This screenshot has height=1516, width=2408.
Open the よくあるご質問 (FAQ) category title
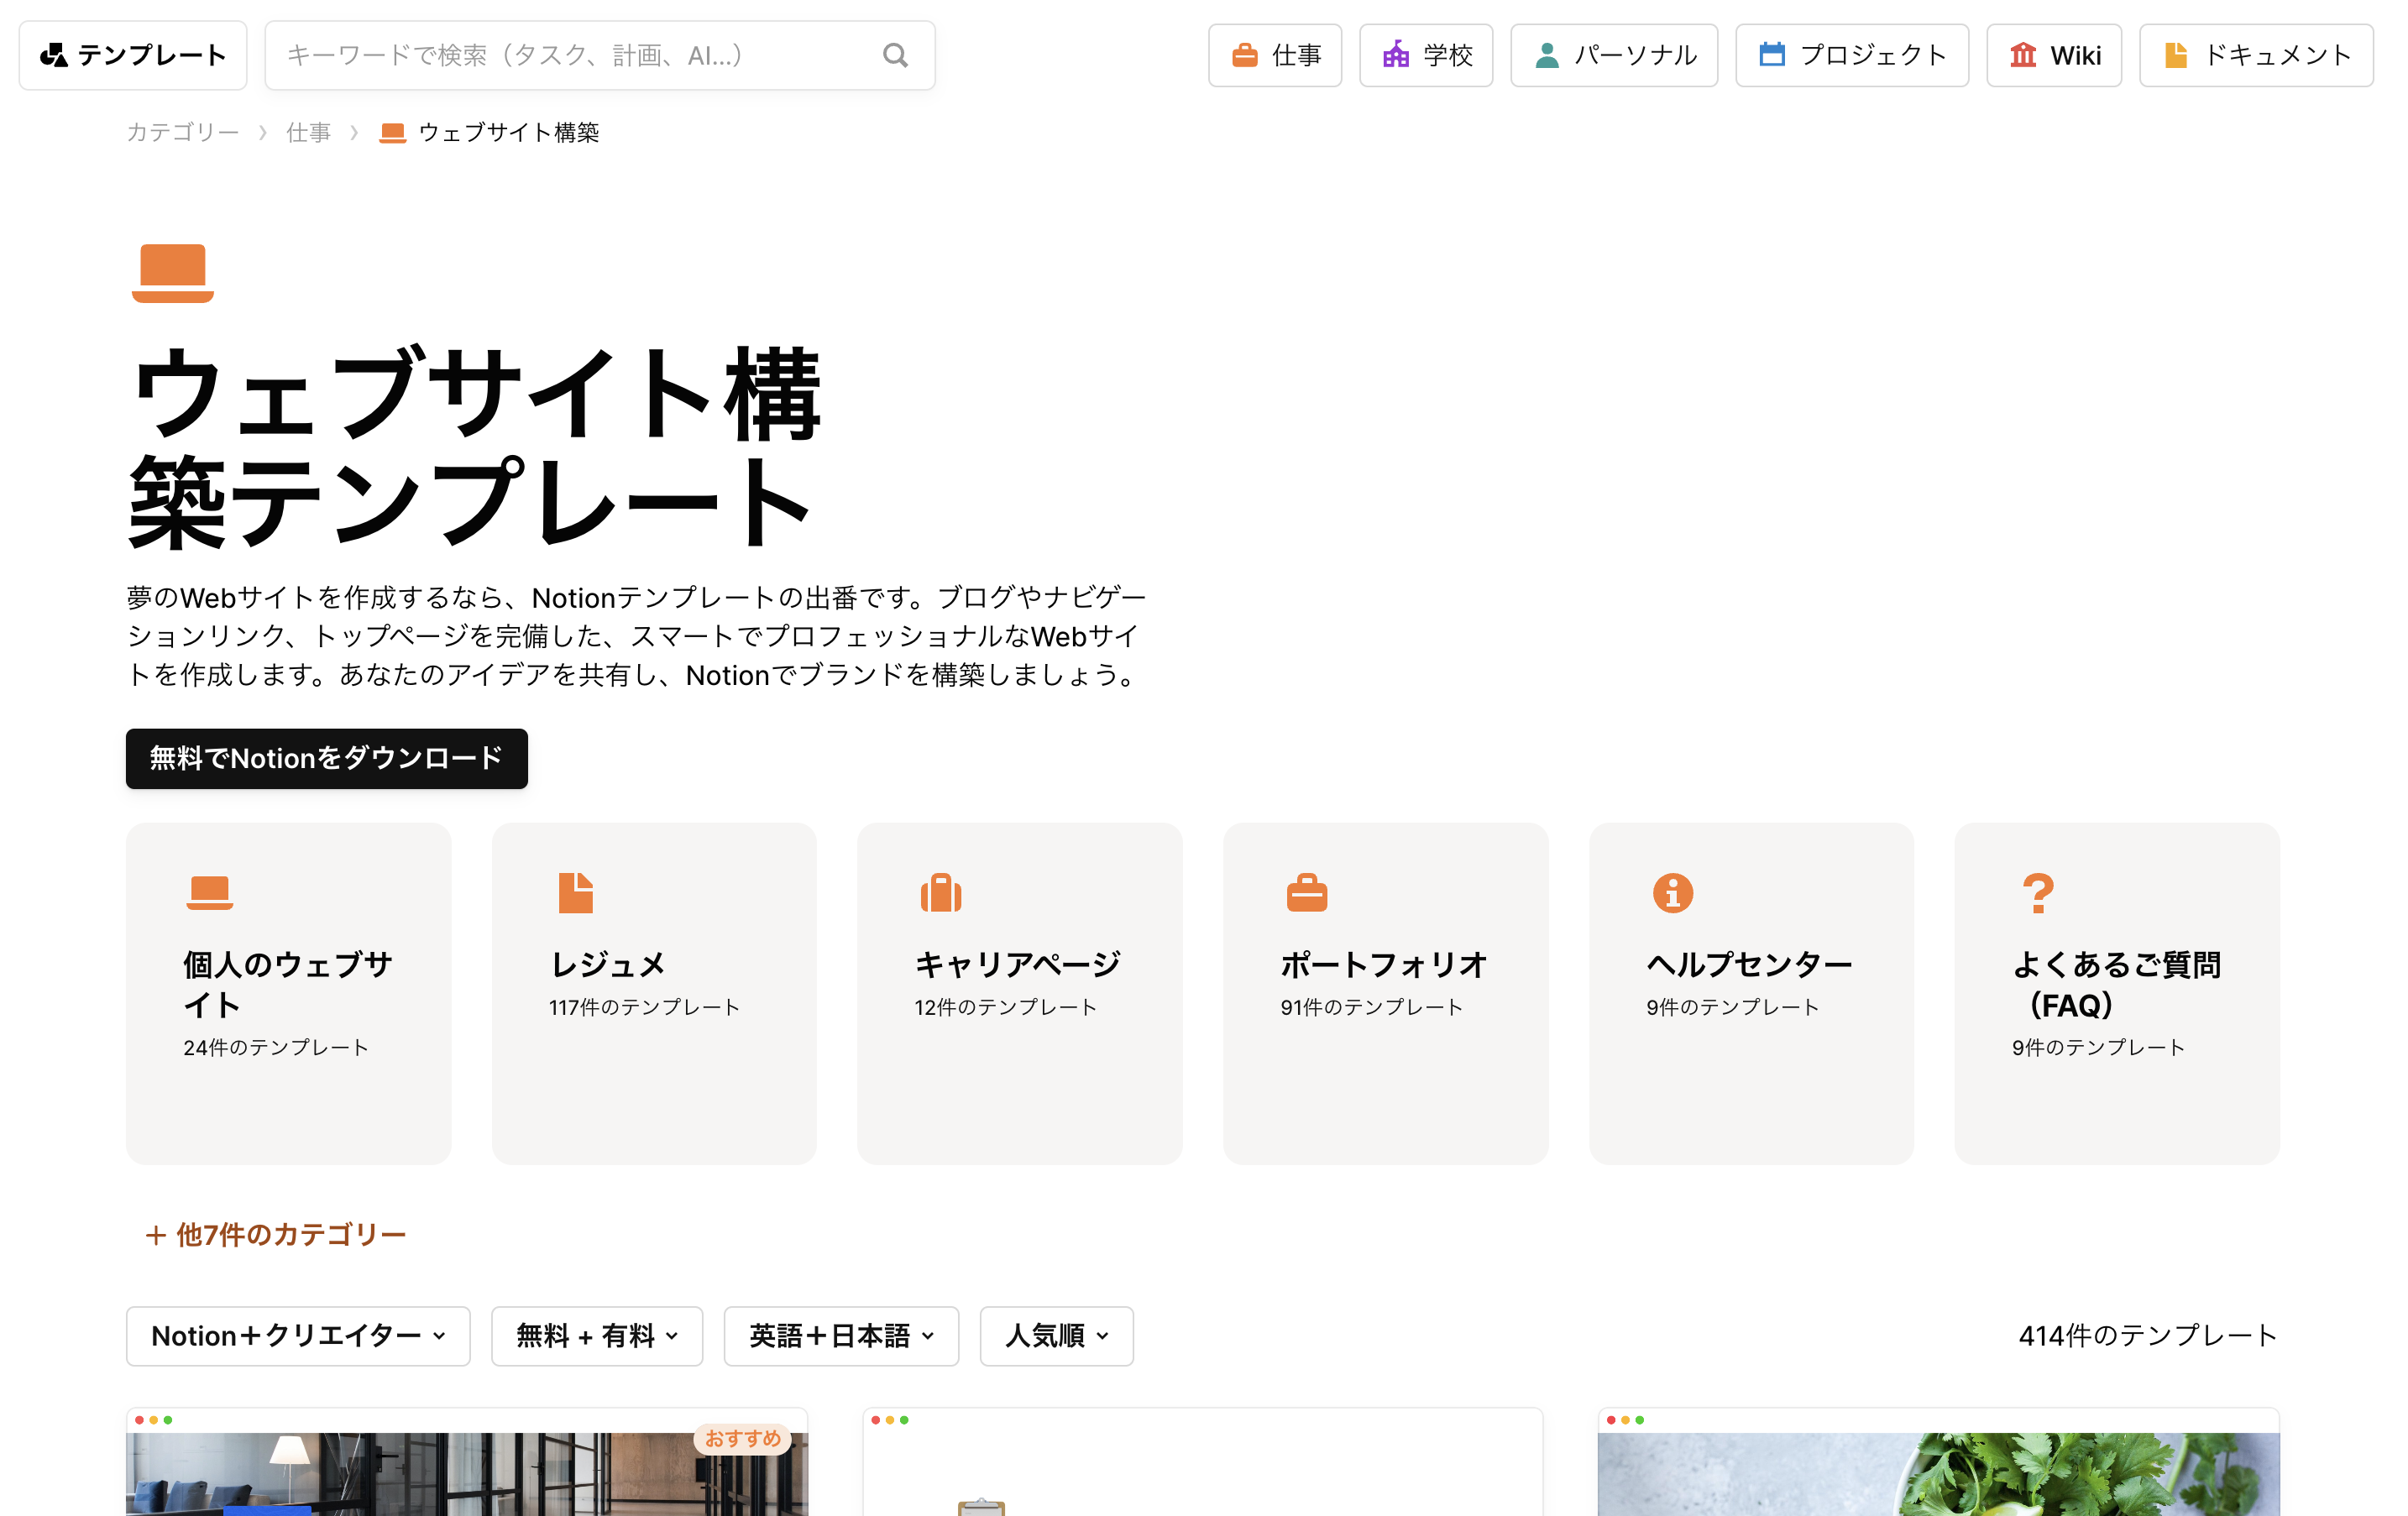[x=2117, y=985]
